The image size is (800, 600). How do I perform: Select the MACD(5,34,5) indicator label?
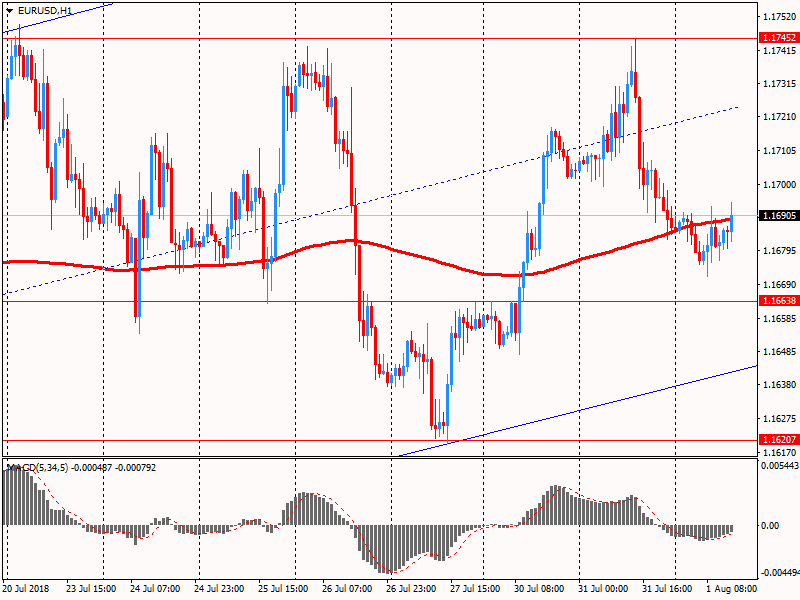coord(37,467)
